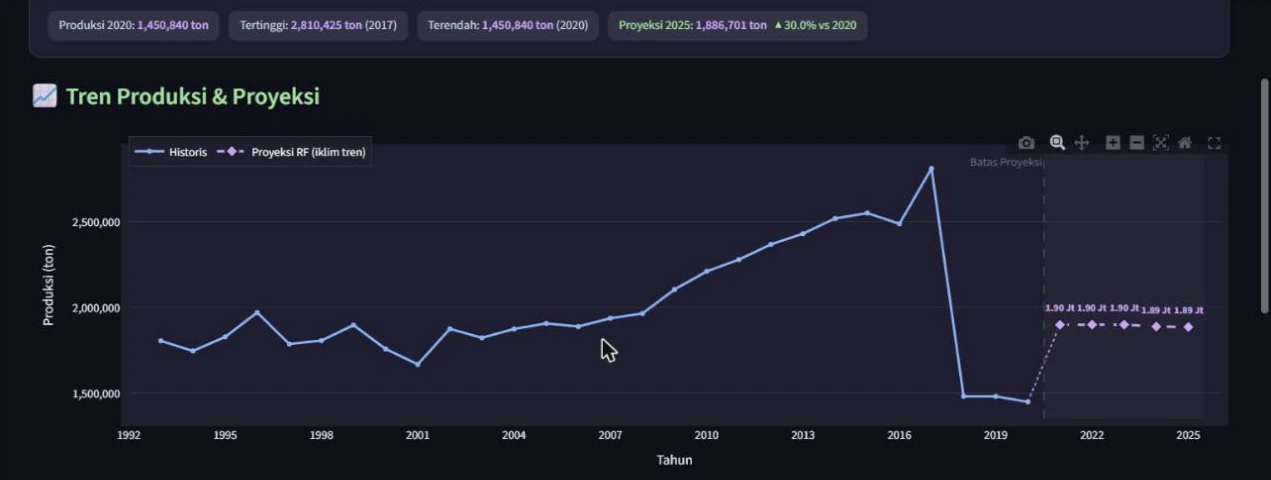Screen dimensions: 1271x480
Task: Click the Terendah 1,450,840 ton chip
Action: (508, 25)
